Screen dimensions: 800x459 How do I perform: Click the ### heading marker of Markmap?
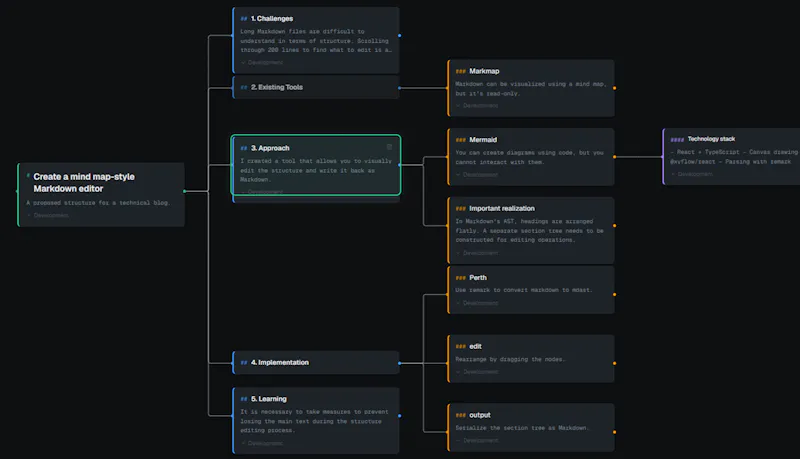click(461, 71)
